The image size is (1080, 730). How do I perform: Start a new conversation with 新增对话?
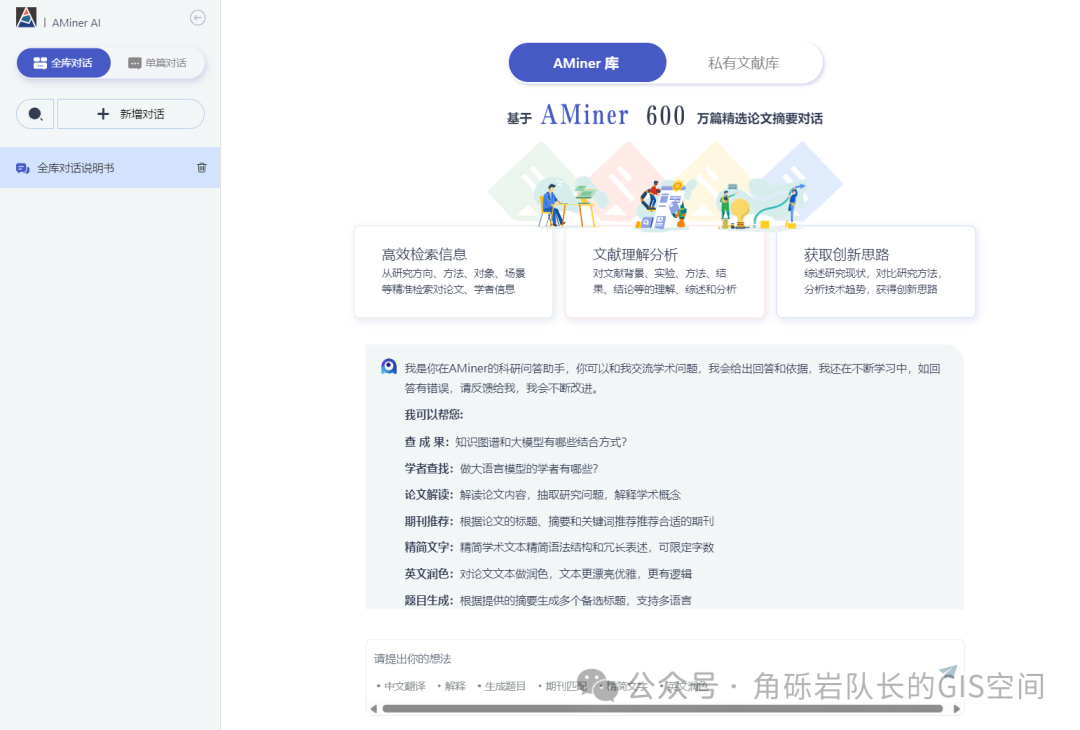tap(130, 114)
